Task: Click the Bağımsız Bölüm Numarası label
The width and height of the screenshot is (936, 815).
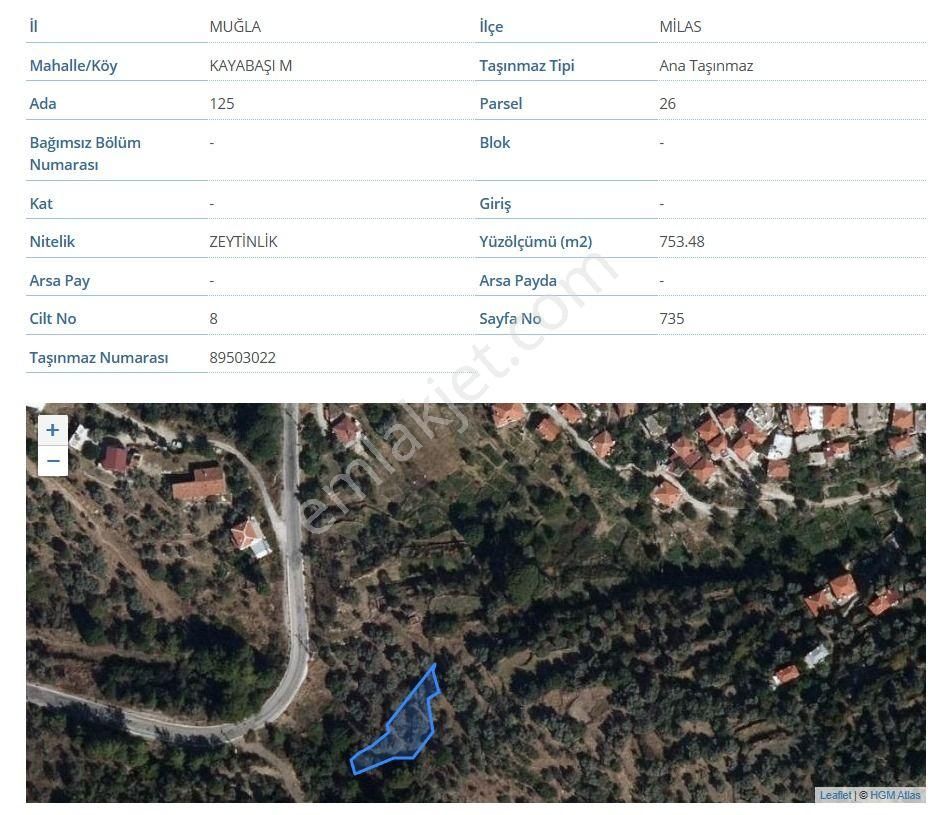Action: [x=85, y=153]
